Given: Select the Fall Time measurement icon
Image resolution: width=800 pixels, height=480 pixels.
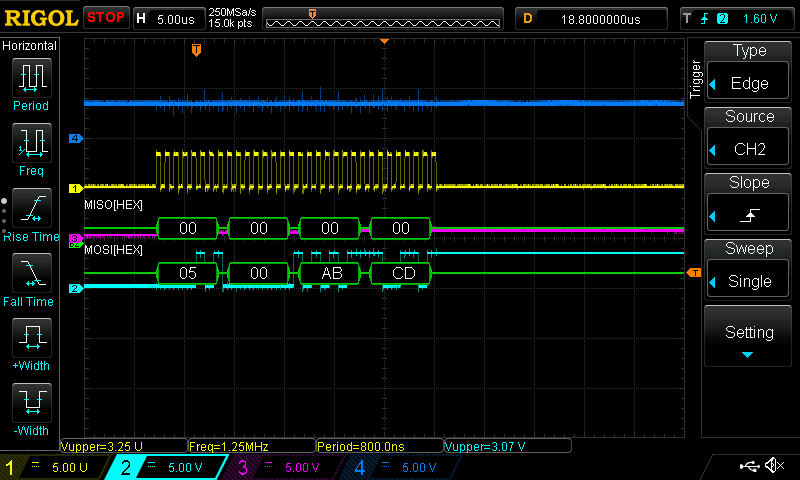Looking at the screenshot, I should point(32,272).
